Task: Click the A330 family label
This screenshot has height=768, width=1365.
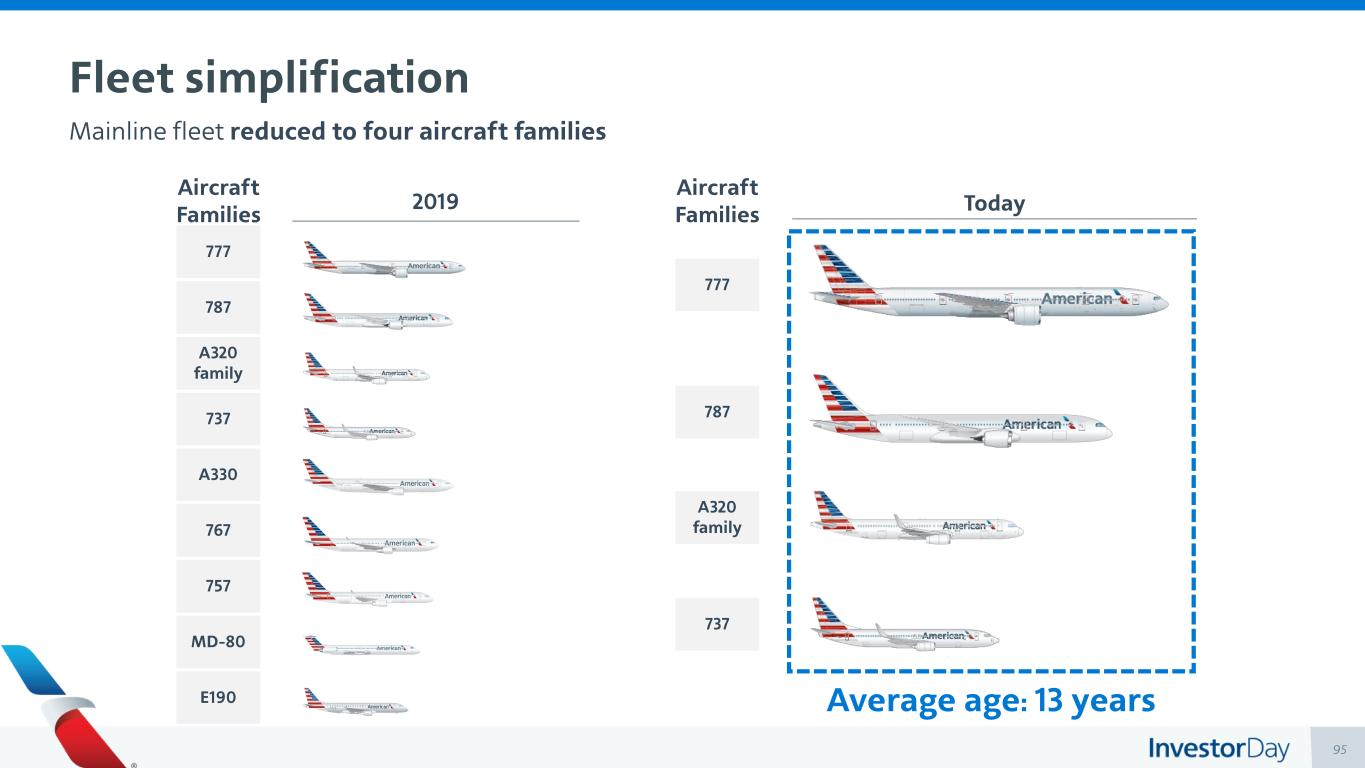Action: pos(218,474)
